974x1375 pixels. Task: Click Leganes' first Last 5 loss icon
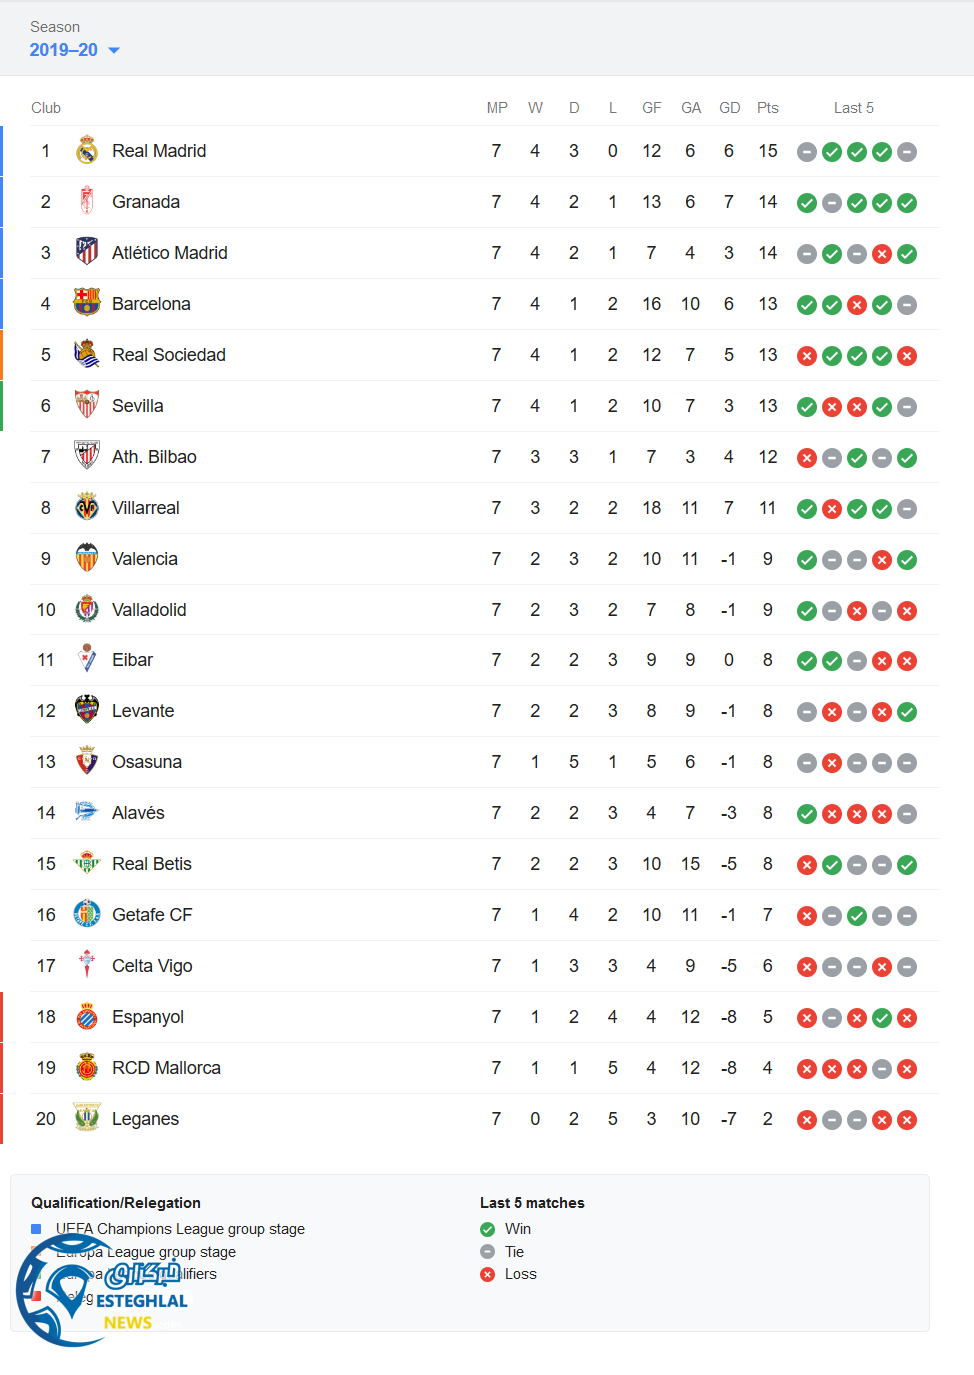[807, 1120]
